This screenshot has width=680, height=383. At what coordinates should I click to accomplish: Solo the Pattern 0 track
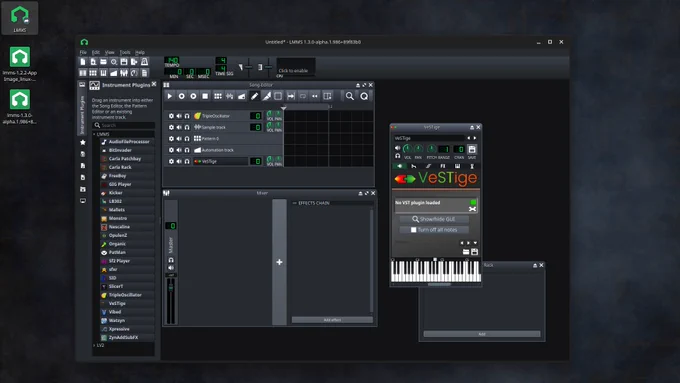187,138
